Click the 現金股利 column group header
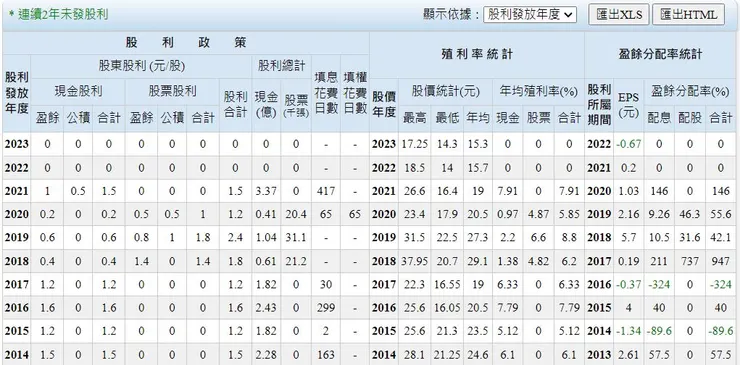740x365 pixels. coord(78,91)
